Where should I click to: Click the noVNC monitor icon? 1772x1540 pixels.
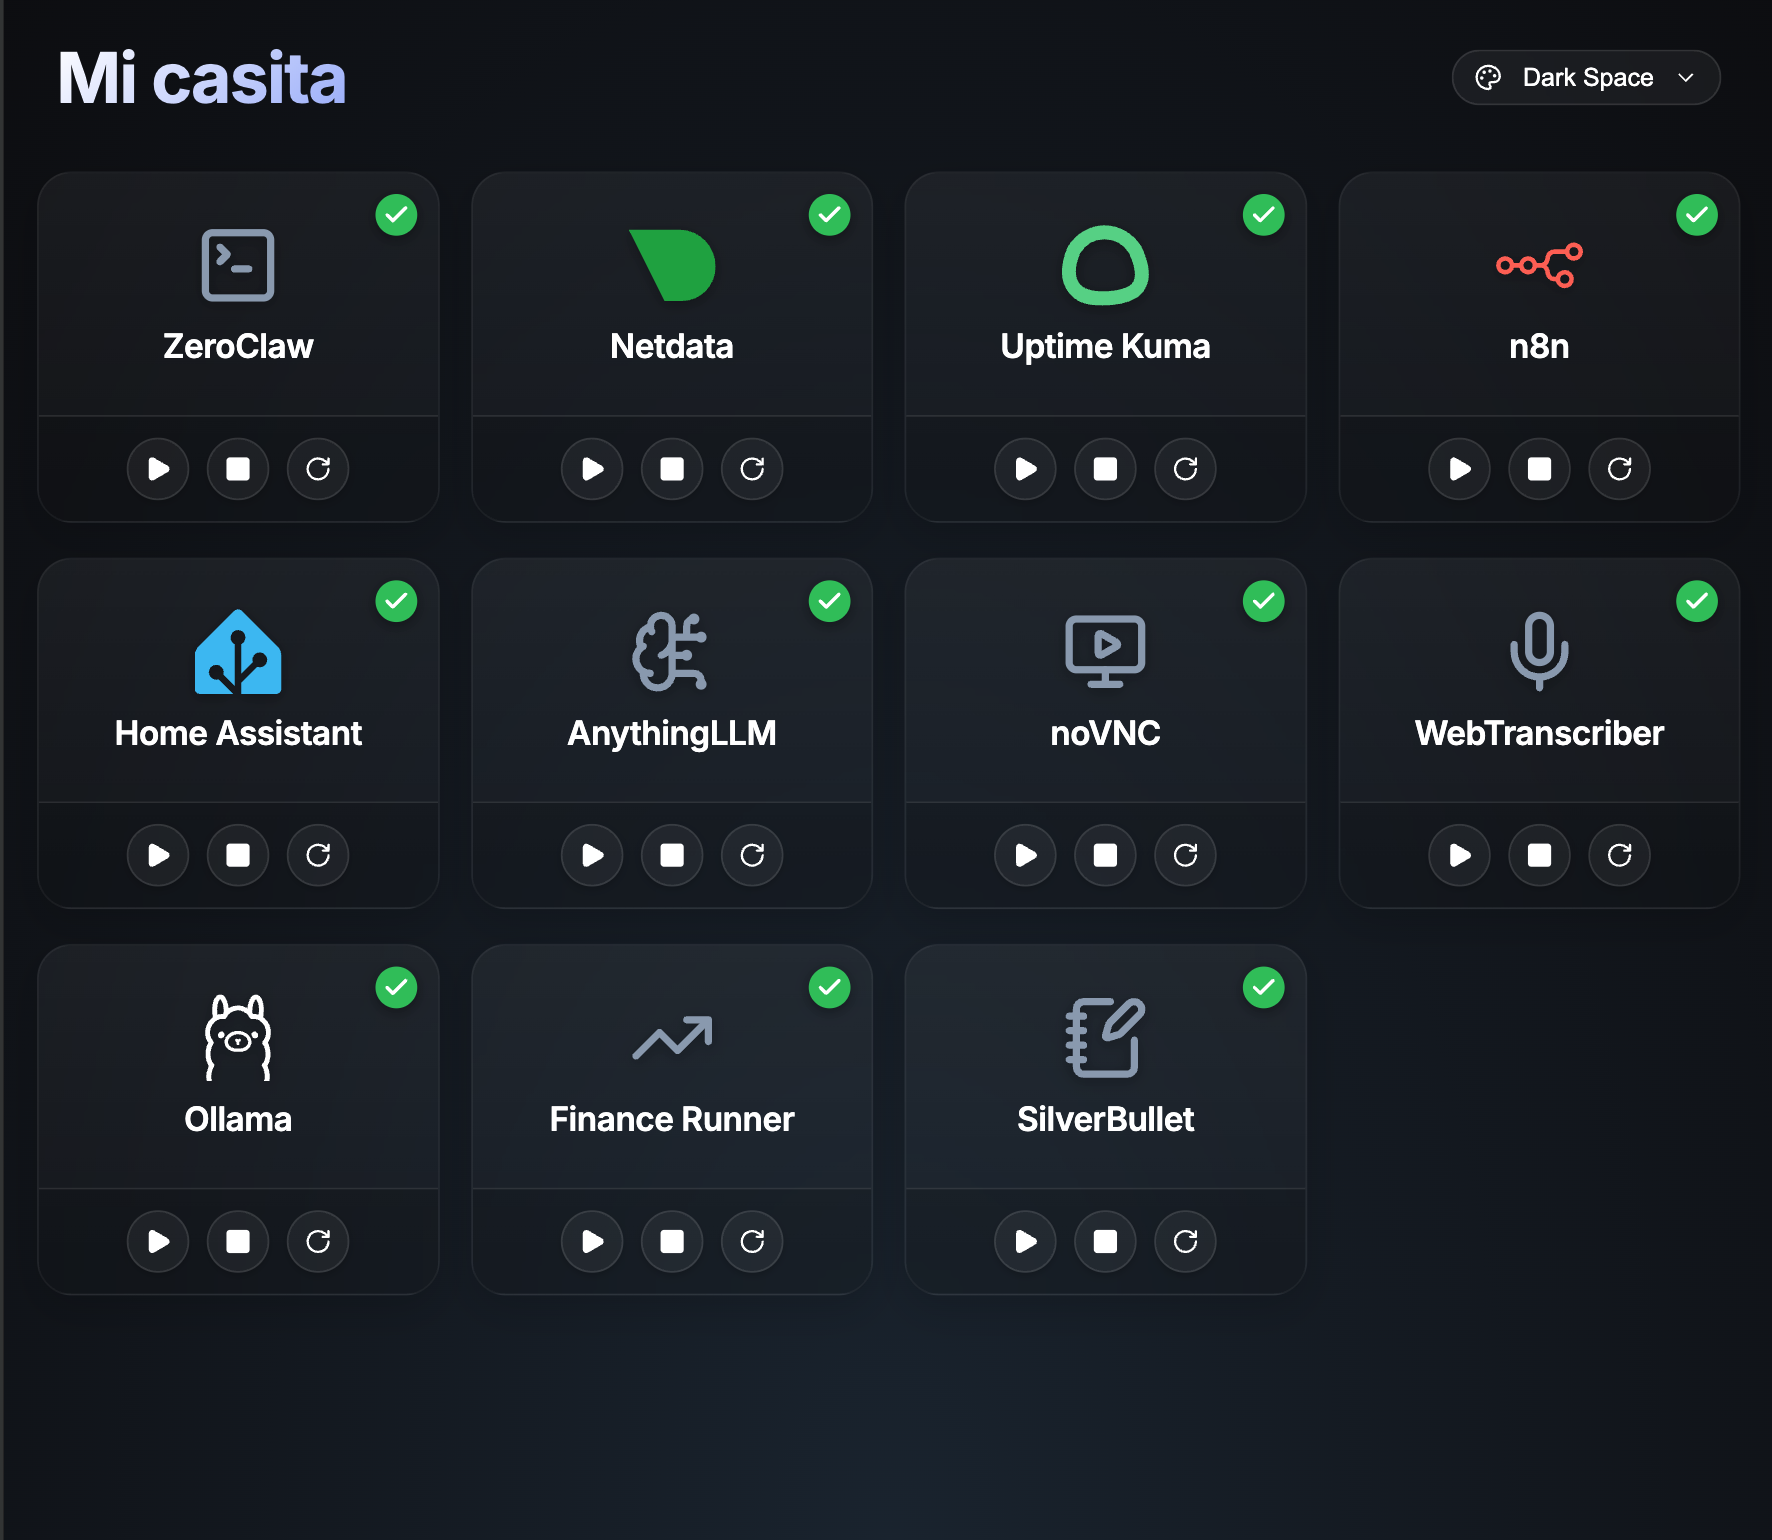(1105, 650)
